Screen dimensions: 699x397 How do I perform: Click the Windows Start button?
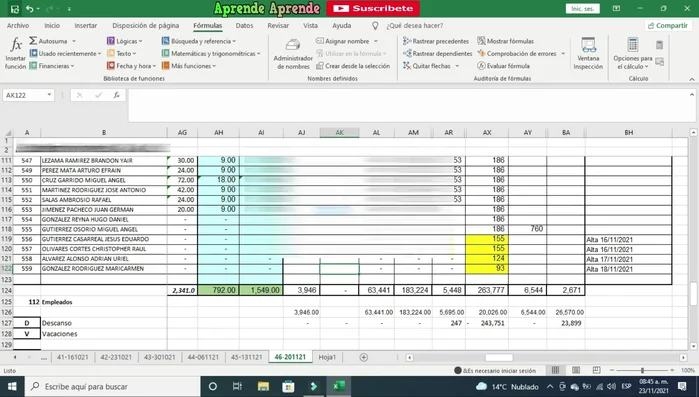tap(12, 386)
